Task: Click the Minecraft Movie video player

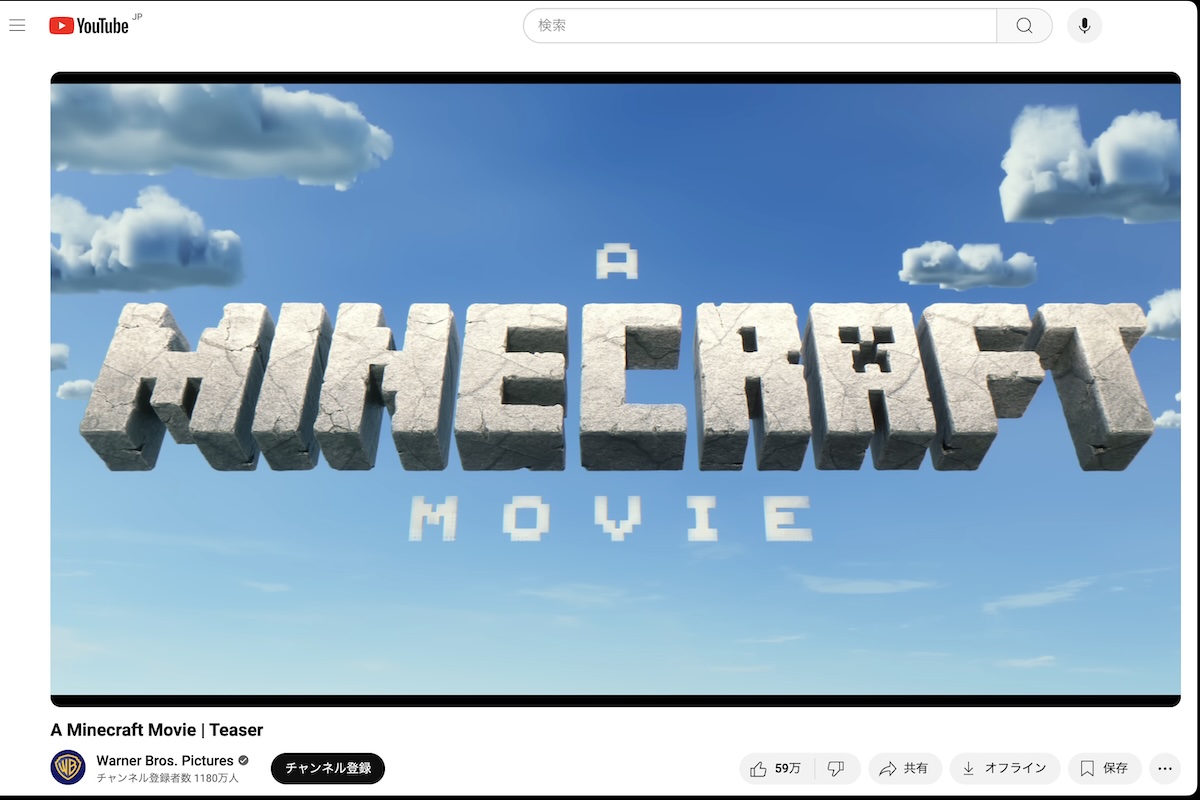Action: [615, 390]
